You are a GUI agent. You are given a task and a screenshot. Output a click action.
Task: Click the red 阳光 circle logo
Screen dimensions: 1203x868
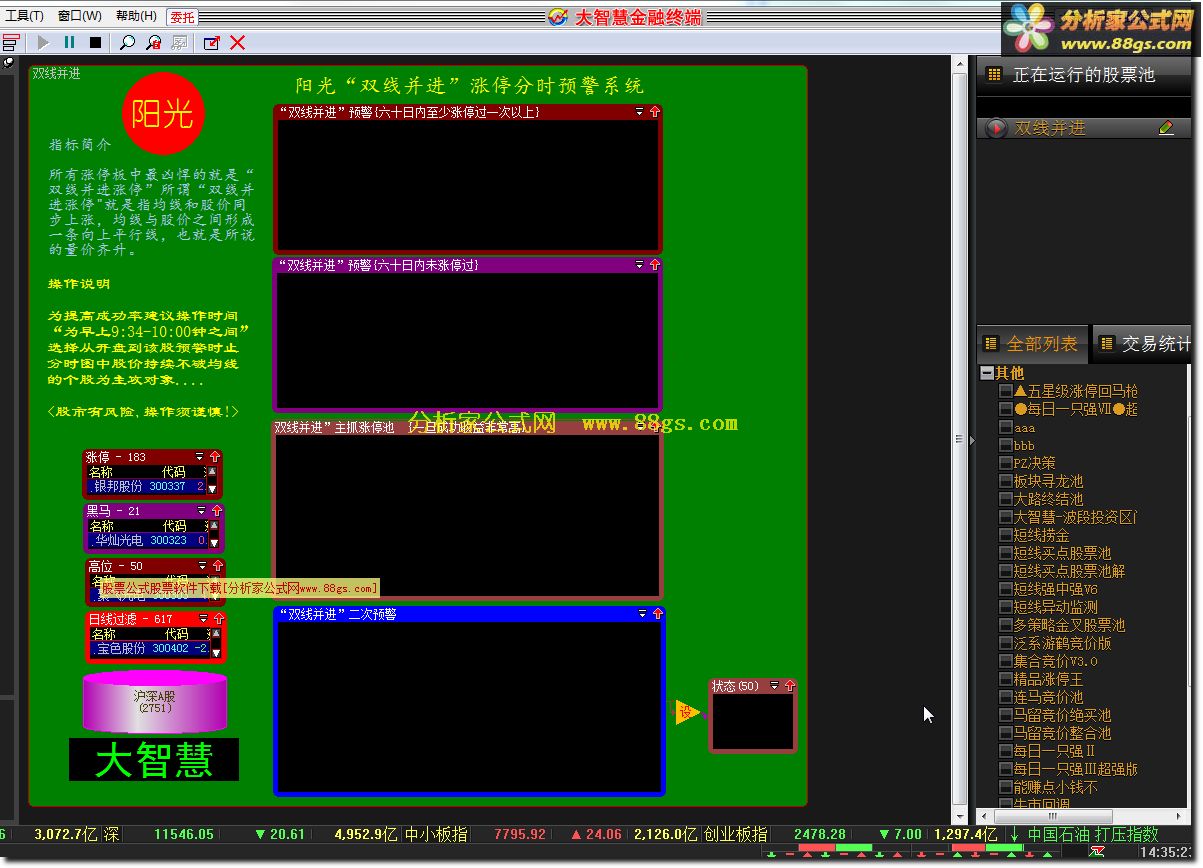point(163,113)
